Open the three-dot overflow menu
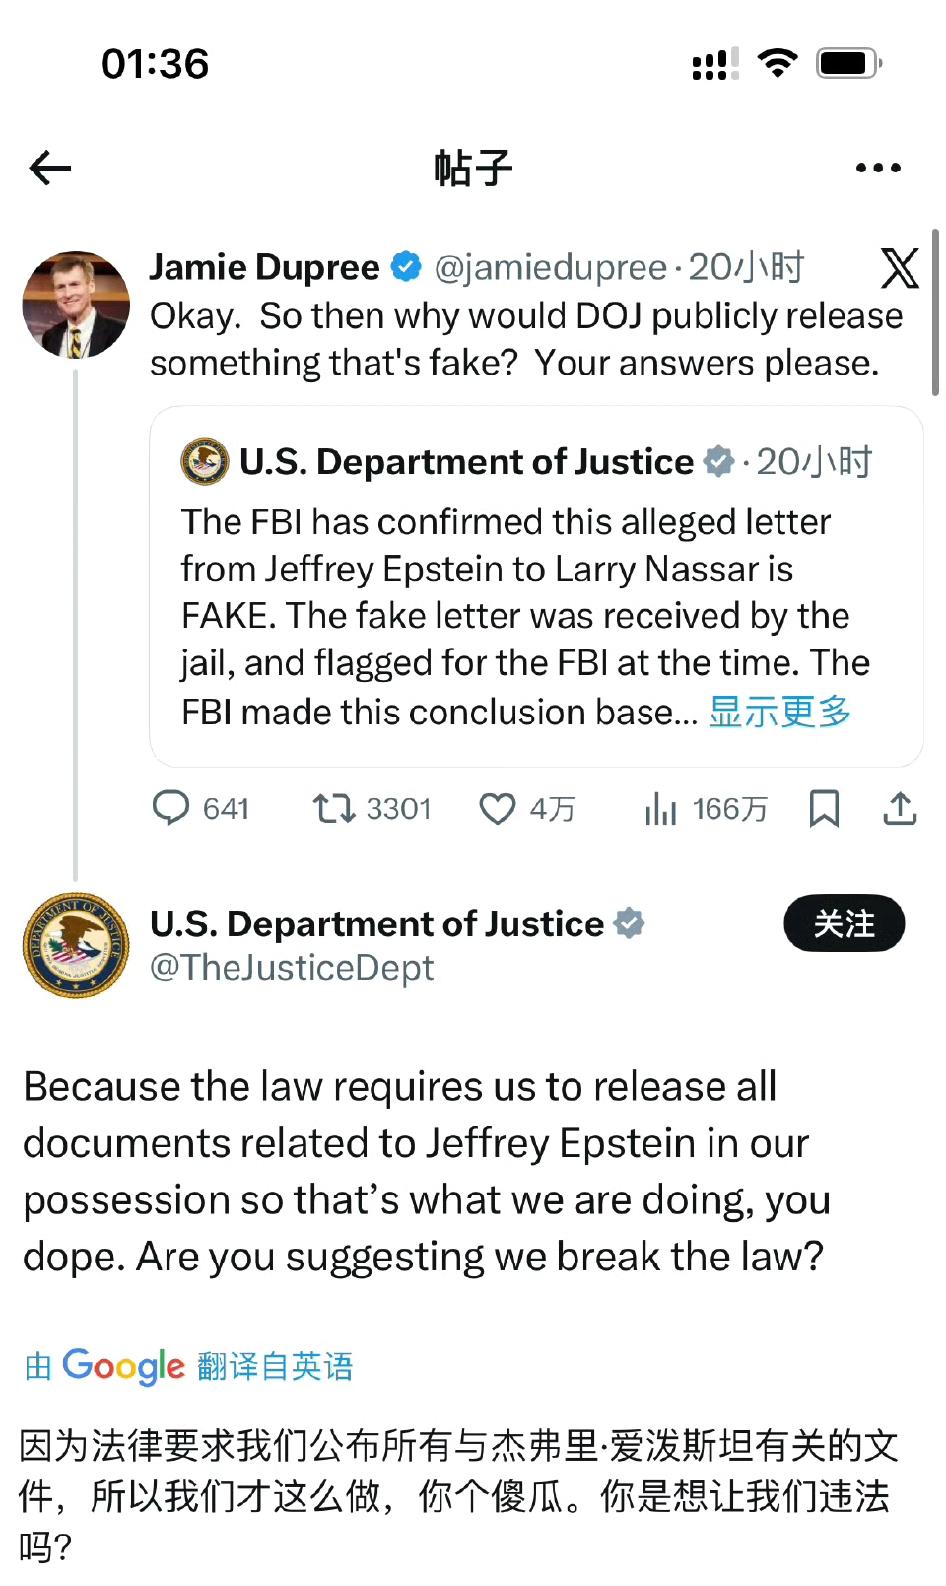This screenshot has height=1586, width=946. pos(877,167)
